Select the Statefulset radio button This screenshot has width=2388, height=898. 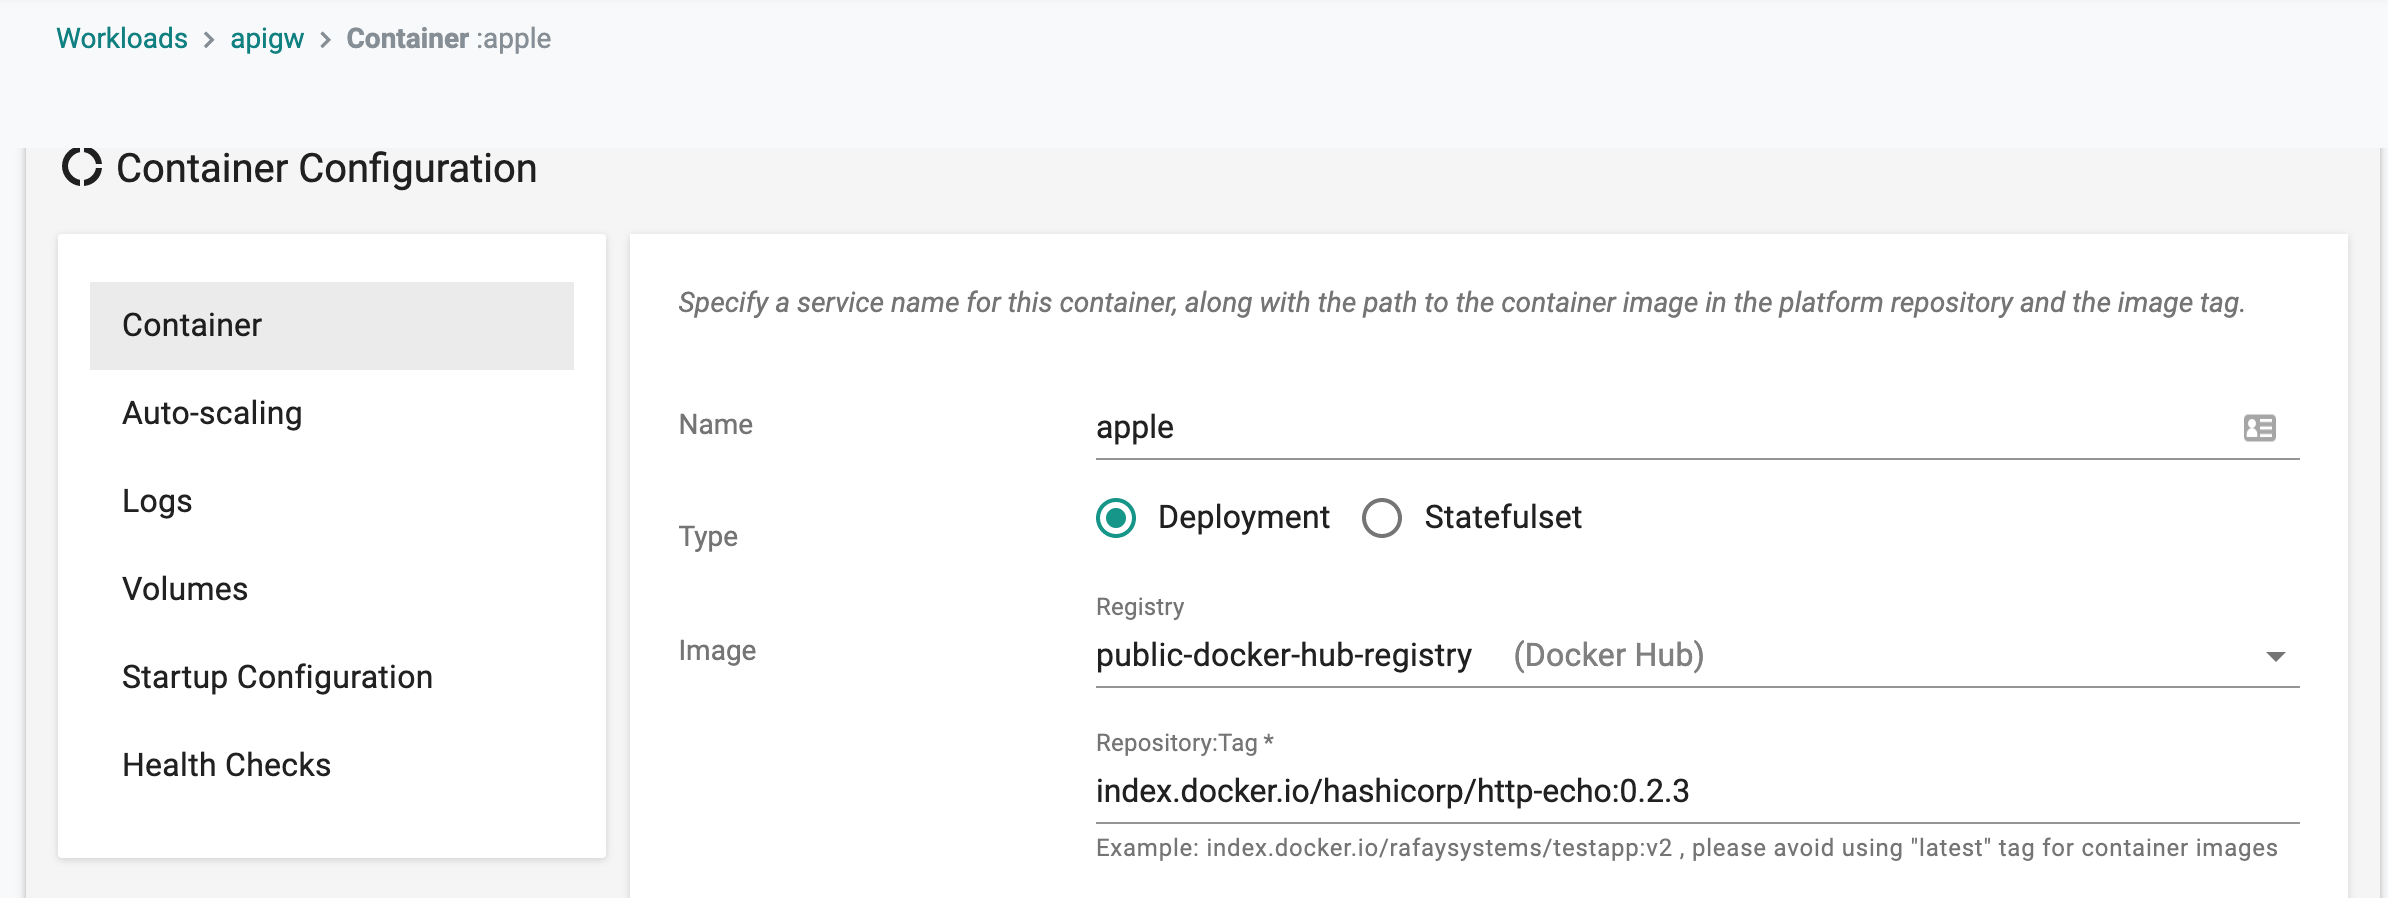pos(1382,518)
